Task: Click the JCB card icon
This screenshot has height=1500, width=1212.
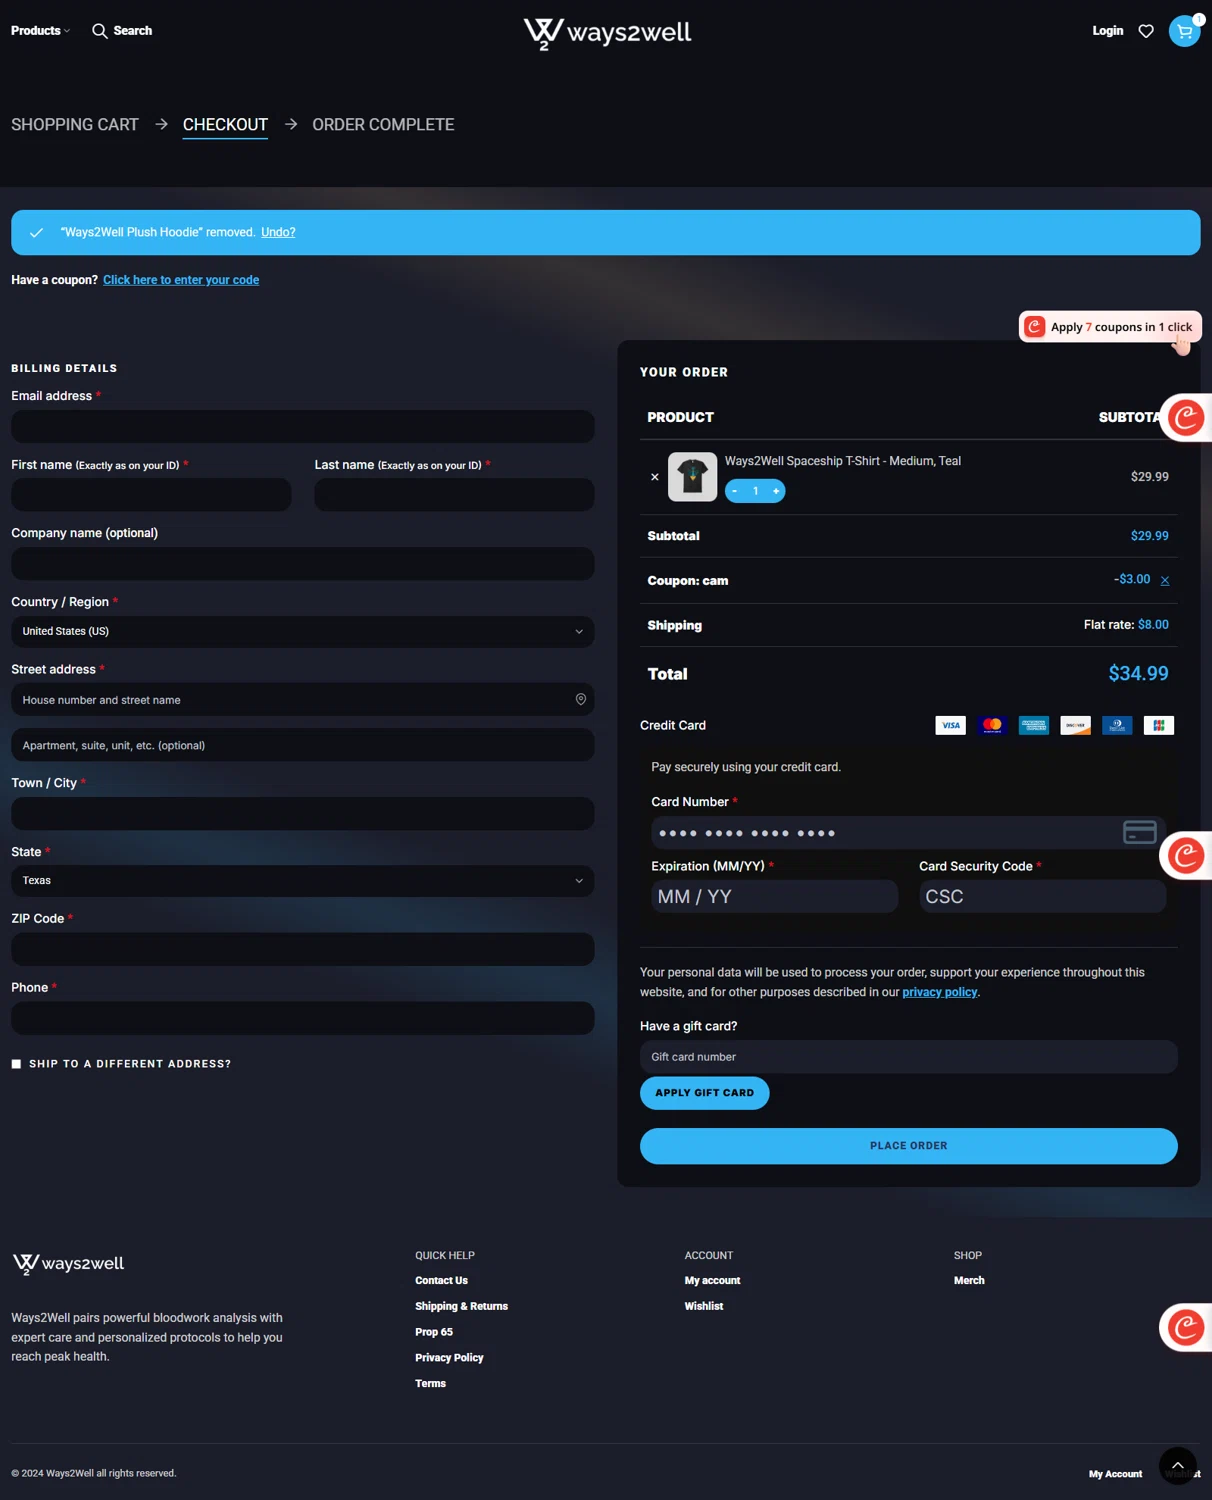Action: [x=1158, y=725]
